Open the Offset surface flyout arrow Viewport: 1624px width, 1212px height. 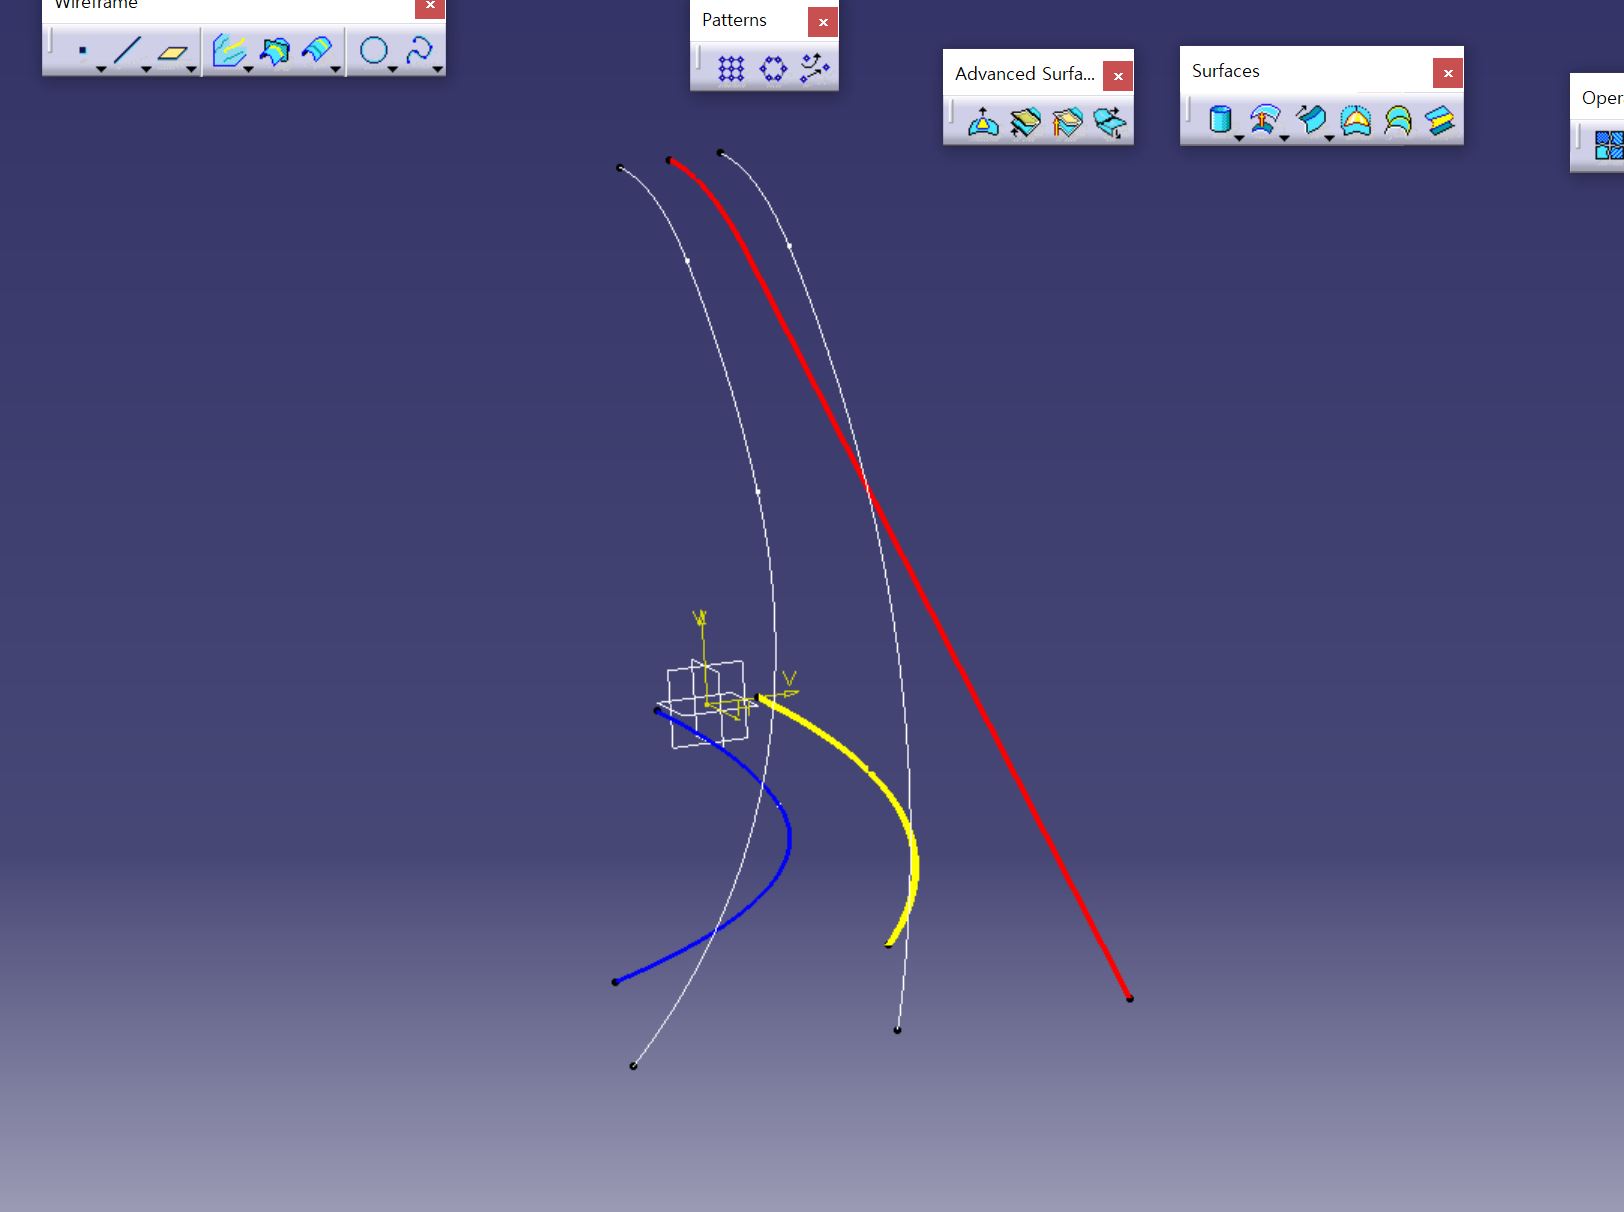coord(1284,138)
